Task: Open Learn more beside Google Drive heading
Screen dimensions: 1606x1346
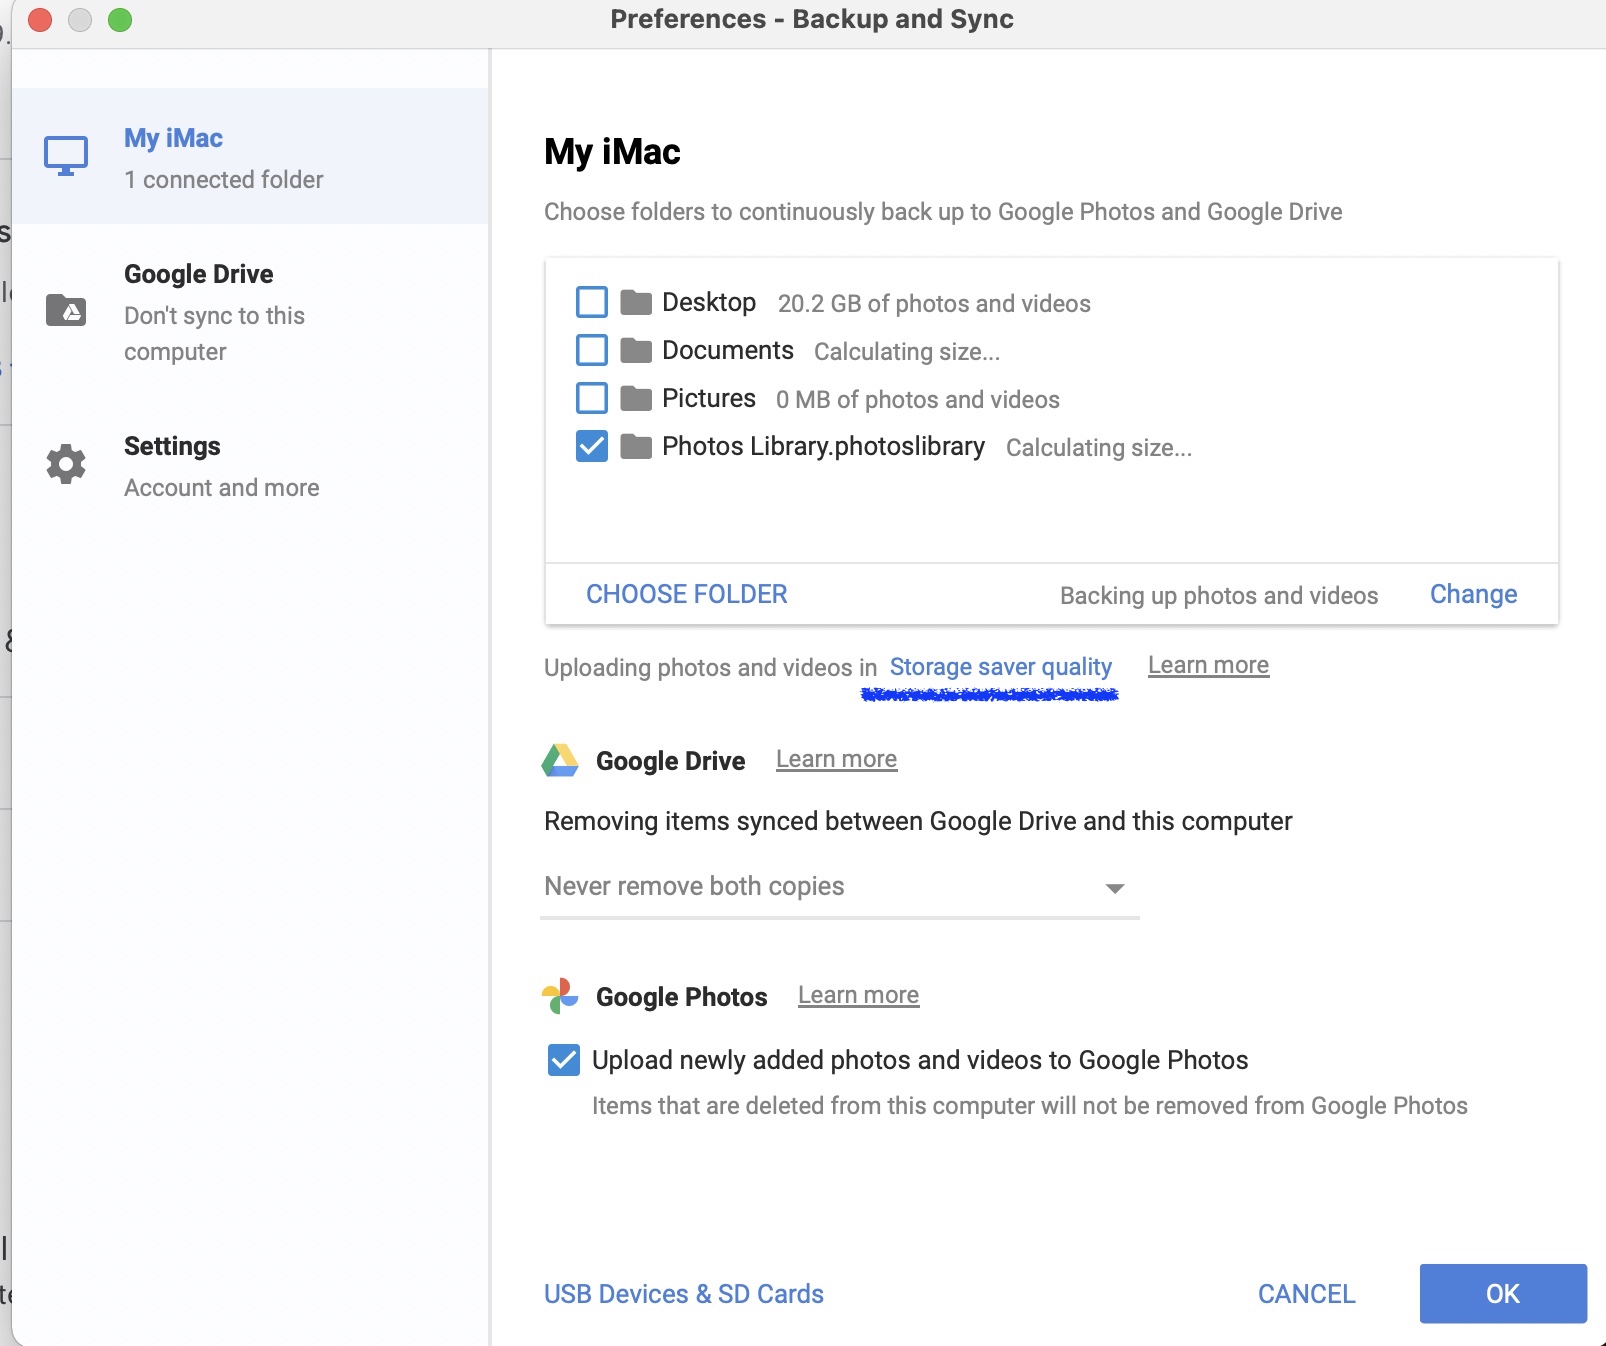Action: [x=837, y=759]
